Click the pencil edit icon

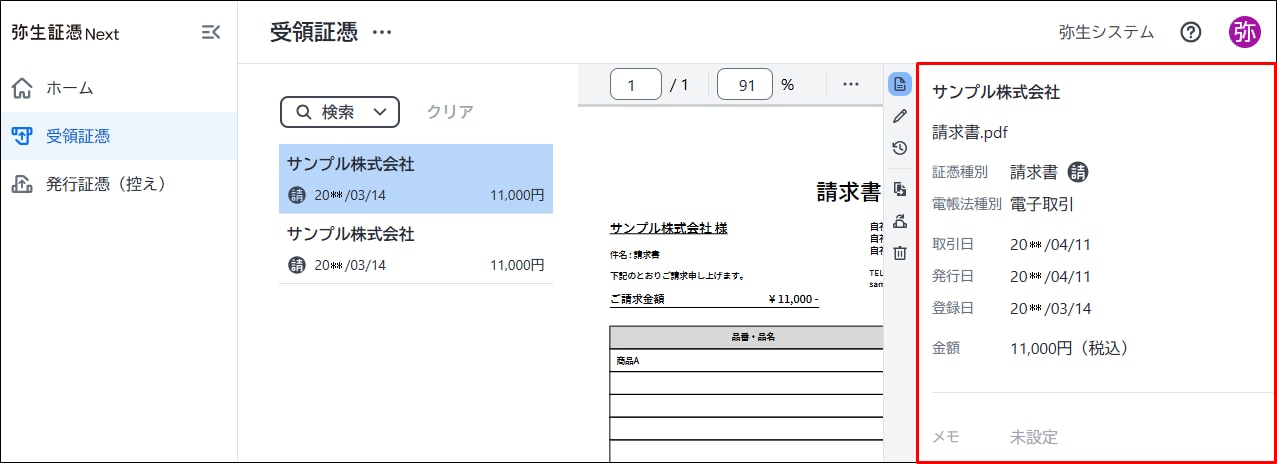click(900, 116)
